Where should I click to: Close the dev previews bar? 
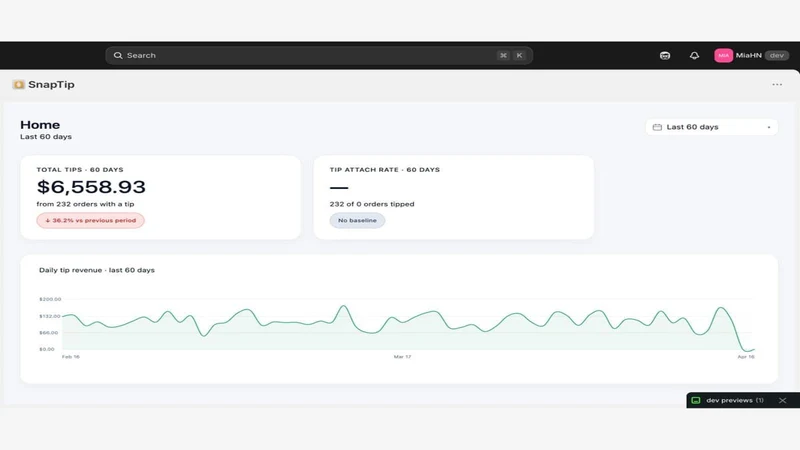[783, 401]
